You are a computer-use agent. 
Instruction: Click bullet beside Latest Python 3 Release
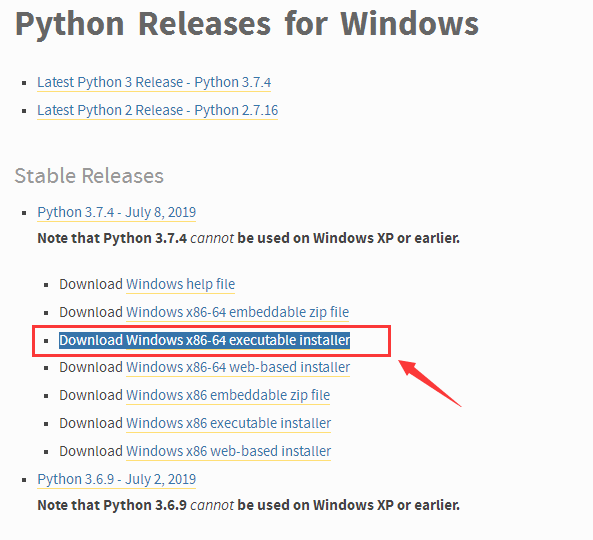pyautogui.click(x=24, y=83)
